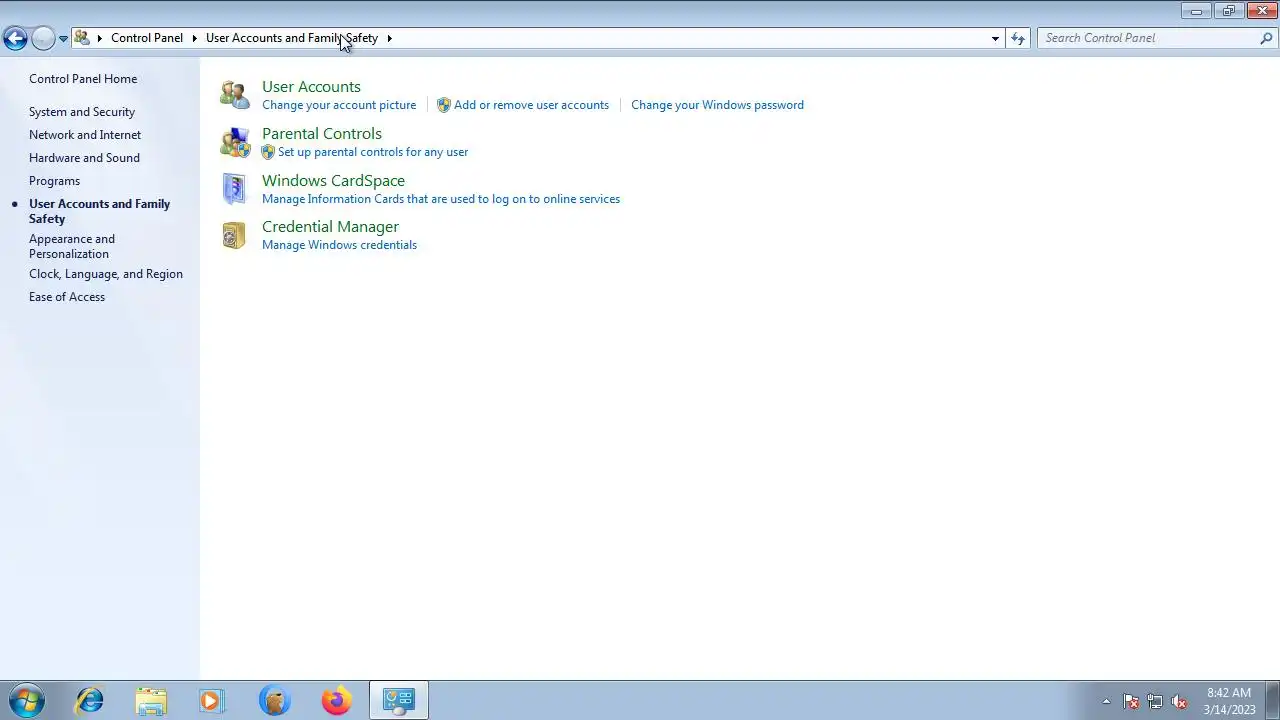The height and width of the screenshot is (720, 1280).
Task: Launch Firefox from the taskbar
Action: (336, 700)
